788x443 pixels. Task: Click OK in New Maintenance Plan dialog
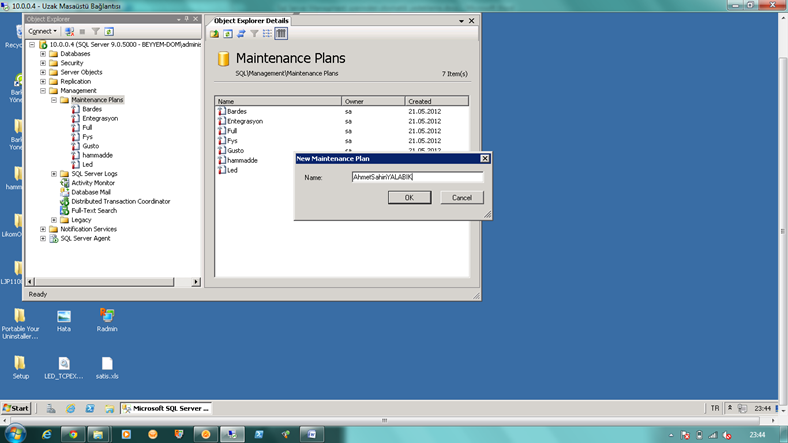click(x=409, y=197)
